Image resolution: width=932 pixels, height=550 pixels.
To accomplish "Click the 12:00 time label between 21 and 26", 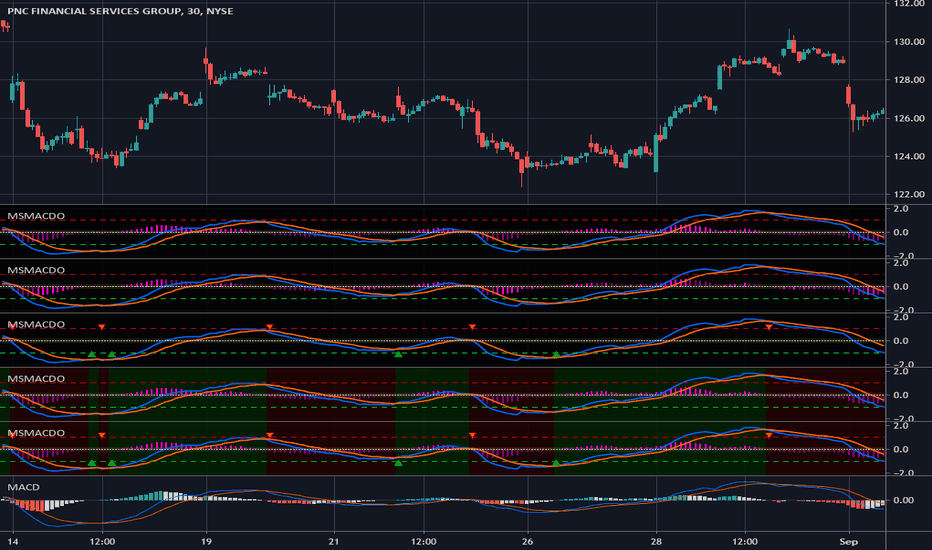I will point(424,542).
